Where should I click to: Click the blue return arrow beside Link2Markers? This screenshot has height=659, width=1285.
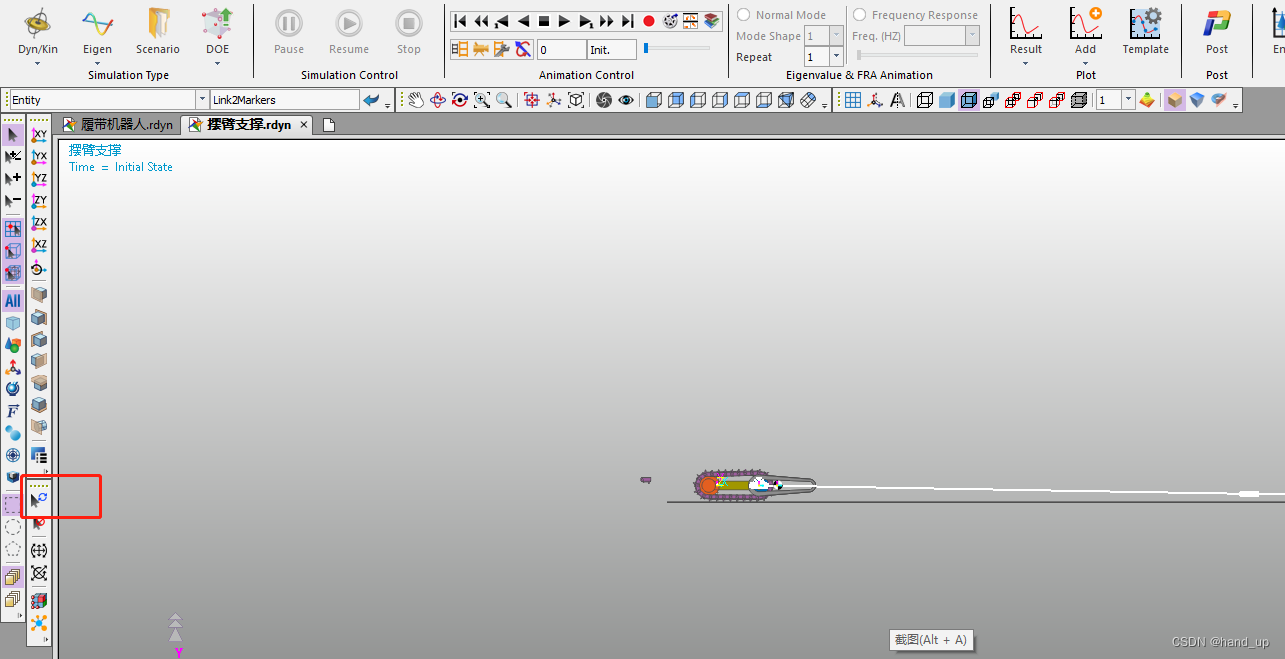371,100
